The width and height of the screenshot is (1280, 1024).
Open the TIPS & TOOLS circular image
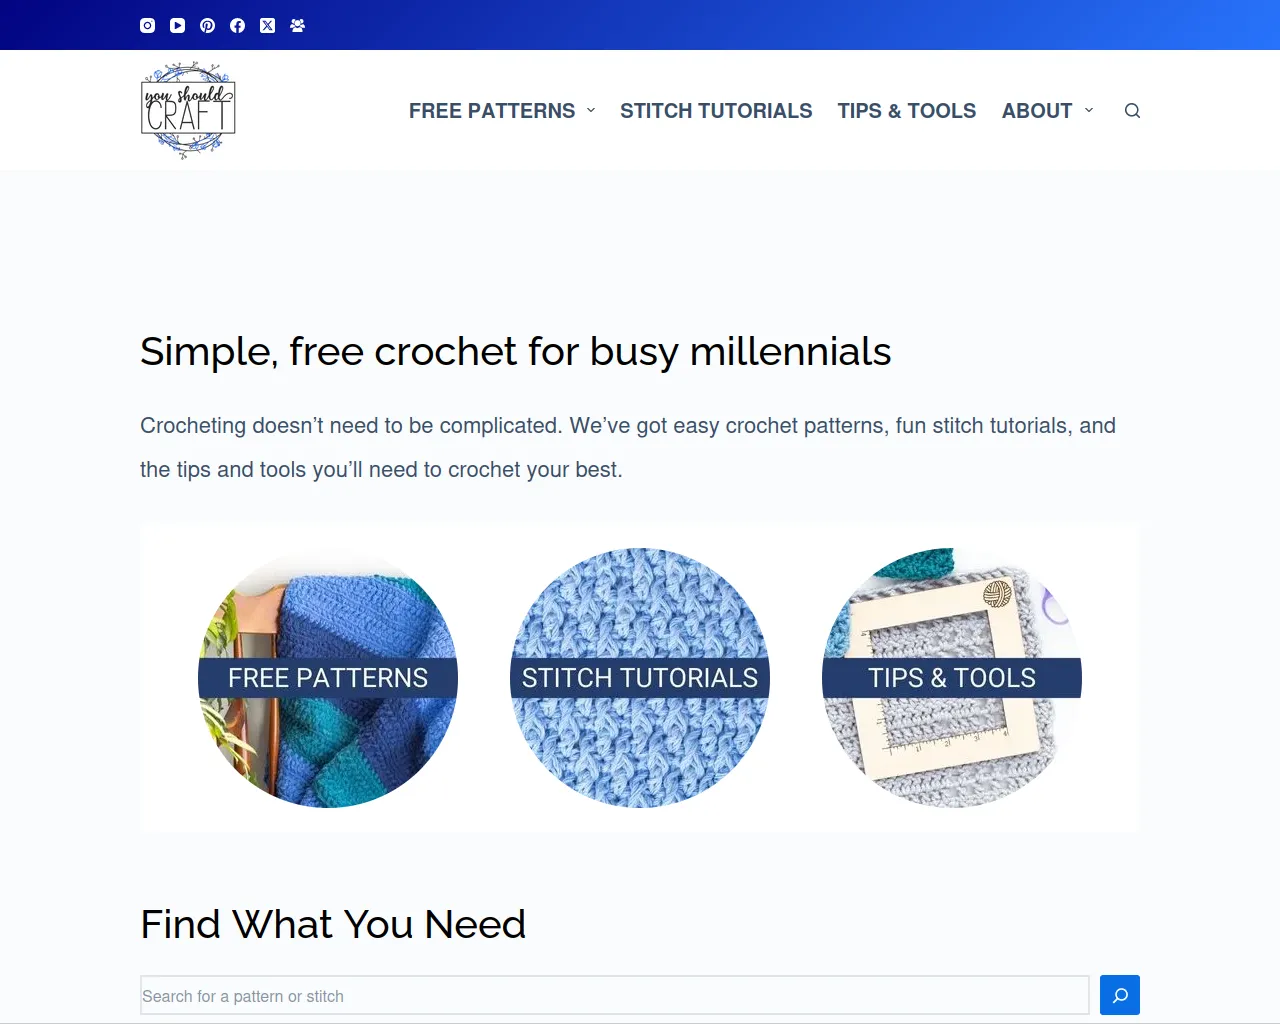951,677
